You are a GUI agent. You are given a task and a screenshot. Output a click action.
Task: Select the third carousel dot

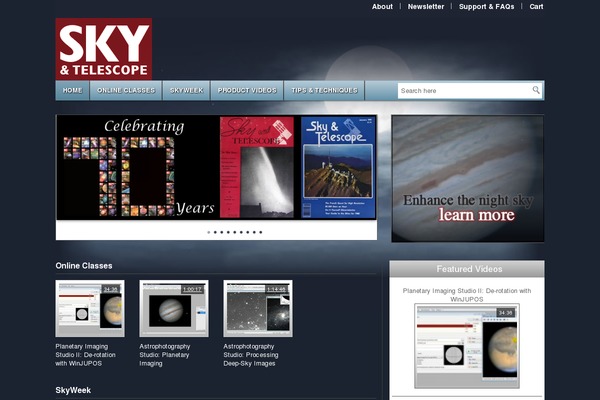(x=222, y=232)
